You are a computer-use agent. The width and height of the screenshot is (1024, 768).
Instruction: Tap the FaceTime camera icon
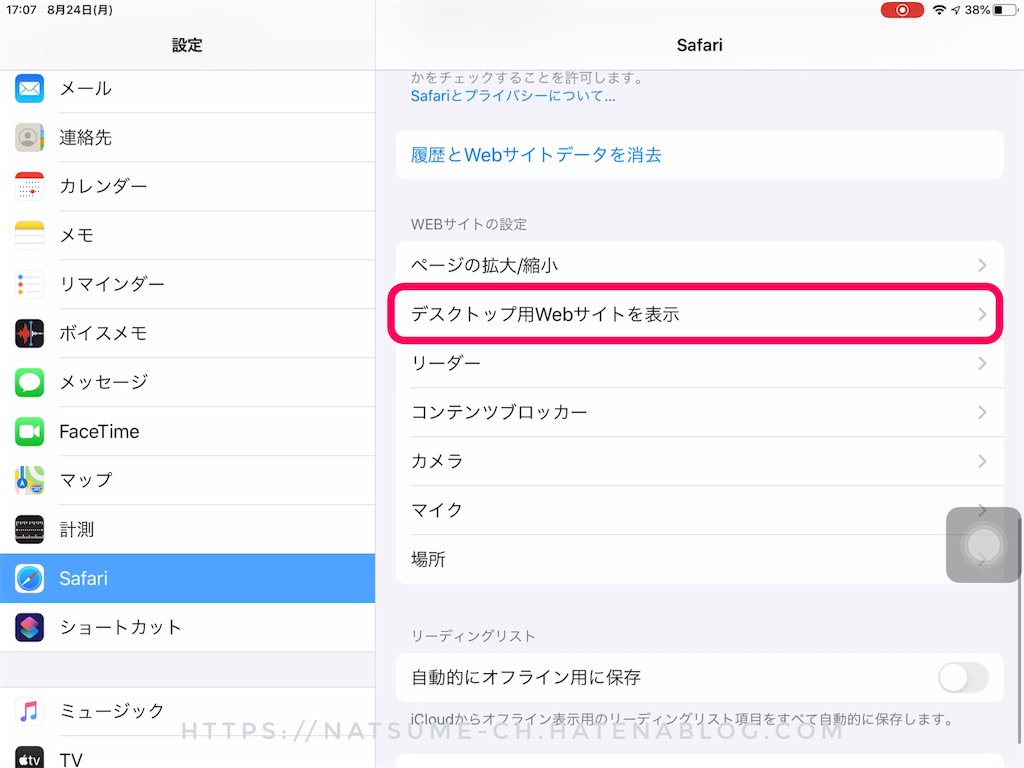tap(29, 431)
